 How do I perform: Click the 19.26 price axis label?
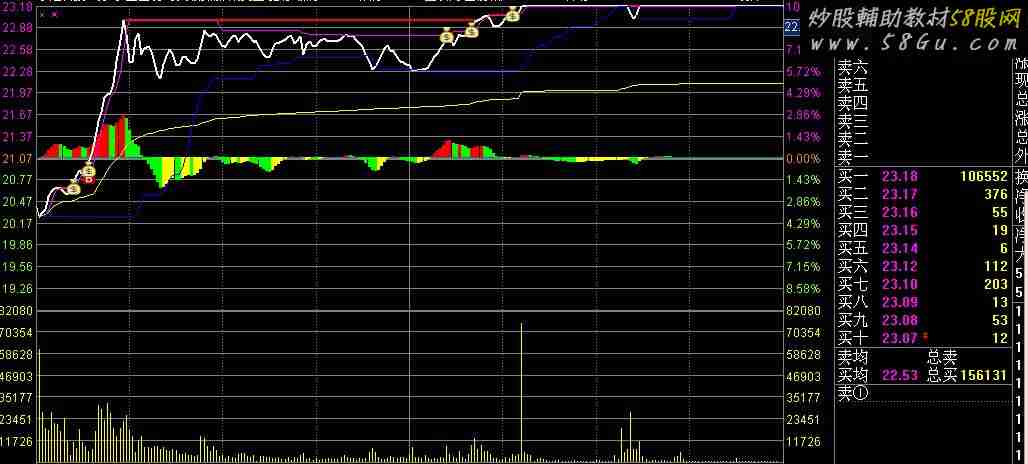[x=18, y=288]
